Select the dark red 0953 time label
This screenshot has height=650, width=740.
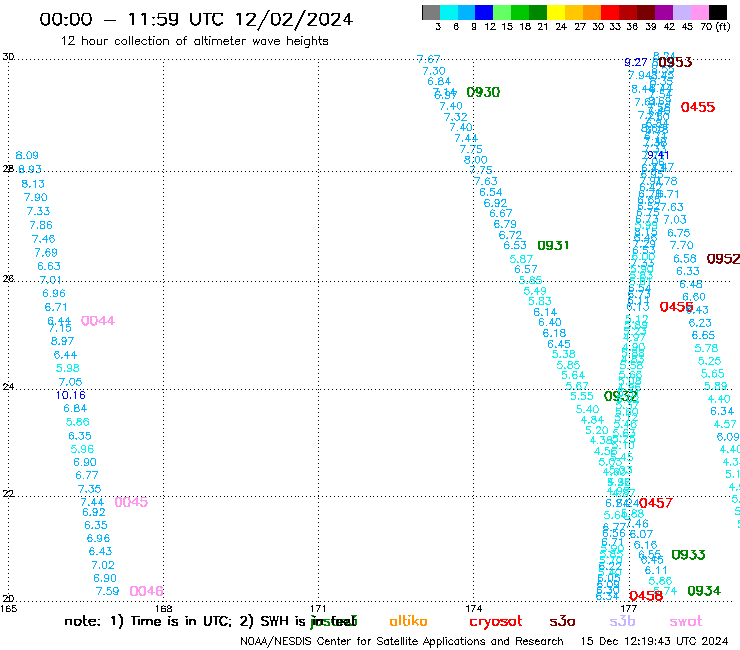pos(675,62)
